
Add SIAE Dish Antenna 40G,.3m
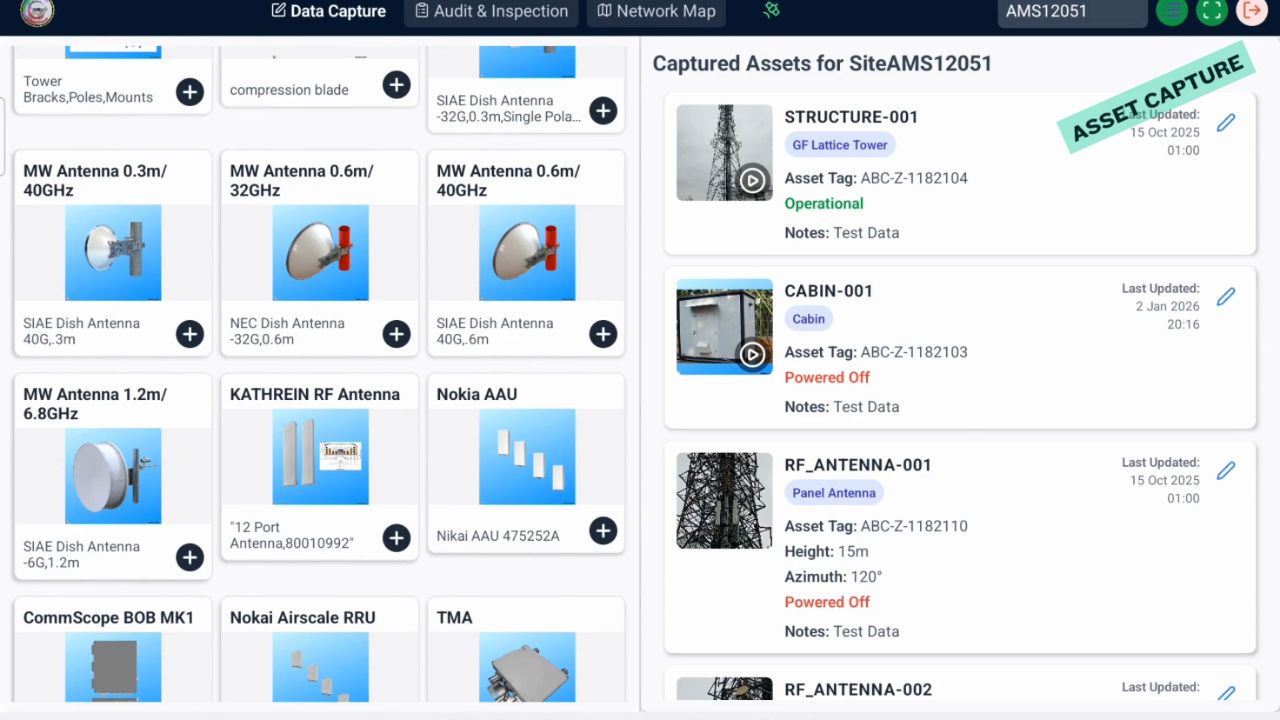tap(190, 334)
